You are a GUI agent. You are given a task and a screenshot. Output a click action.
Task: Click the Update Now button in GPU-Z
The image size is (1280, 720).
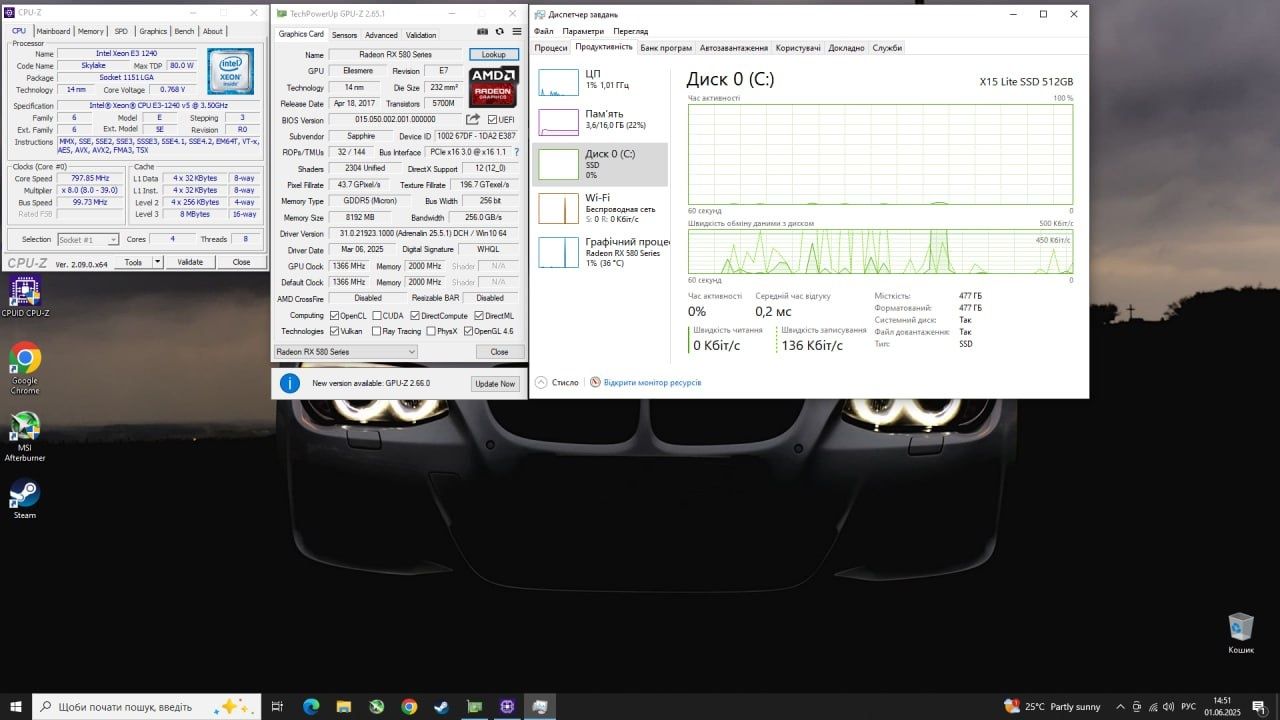pyautogui.click(x=495, y=384)
